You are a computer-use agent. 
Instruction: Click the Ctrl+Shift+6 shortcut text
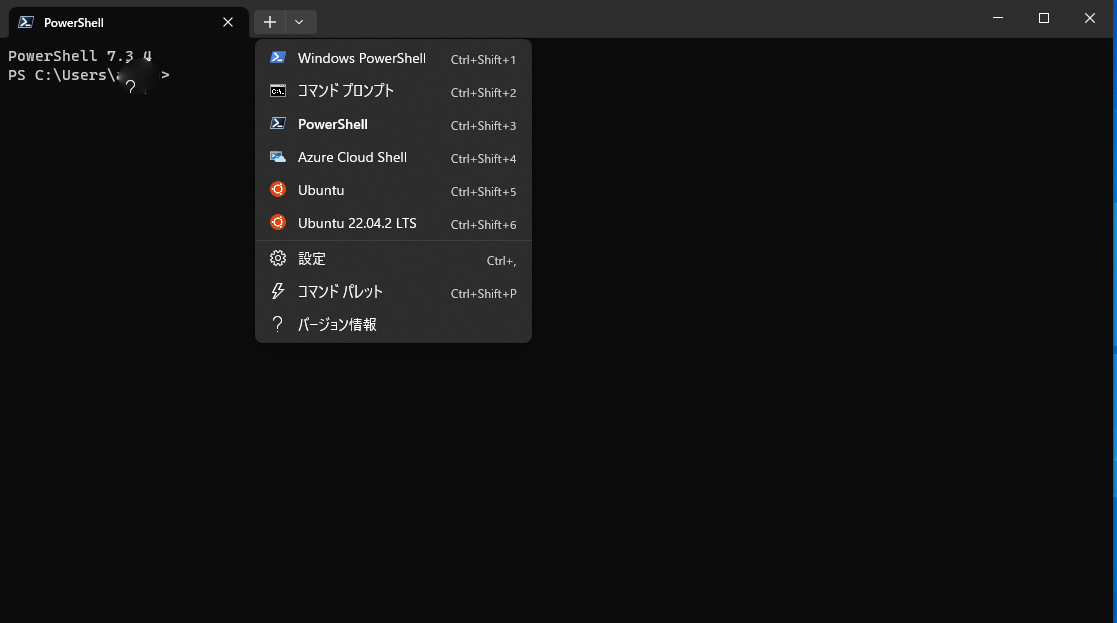[483, 224]
